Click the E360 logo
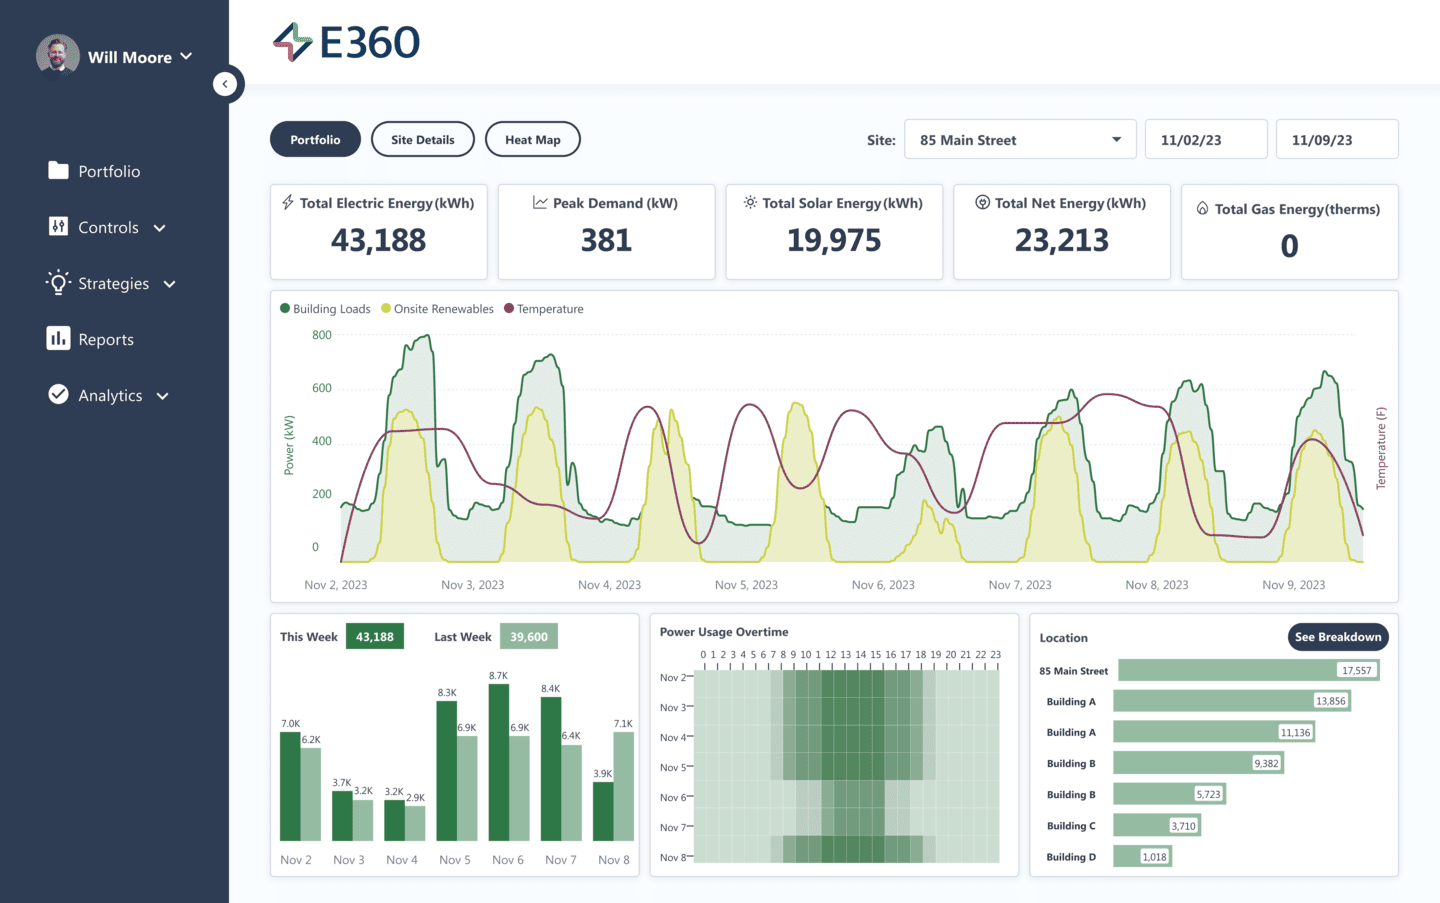 pos(344,43)
